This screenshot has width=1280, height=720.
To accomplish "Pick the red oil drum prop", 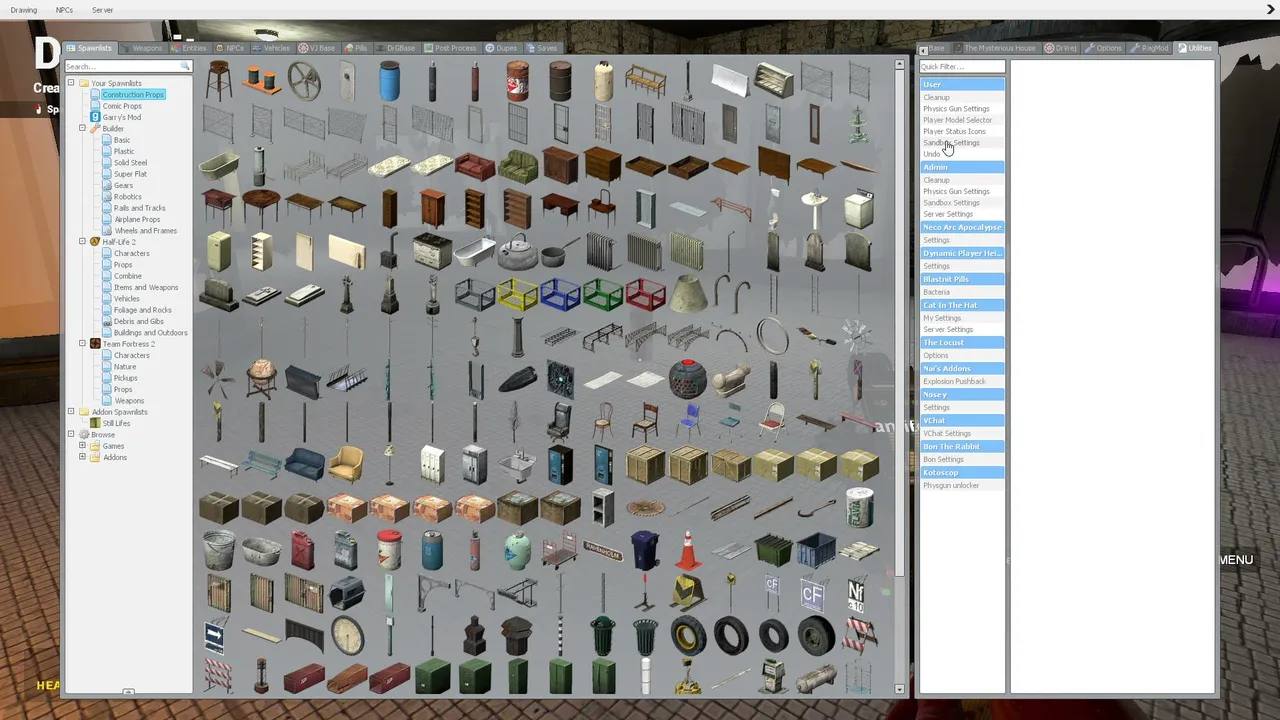I will click(x=517, y=81).
